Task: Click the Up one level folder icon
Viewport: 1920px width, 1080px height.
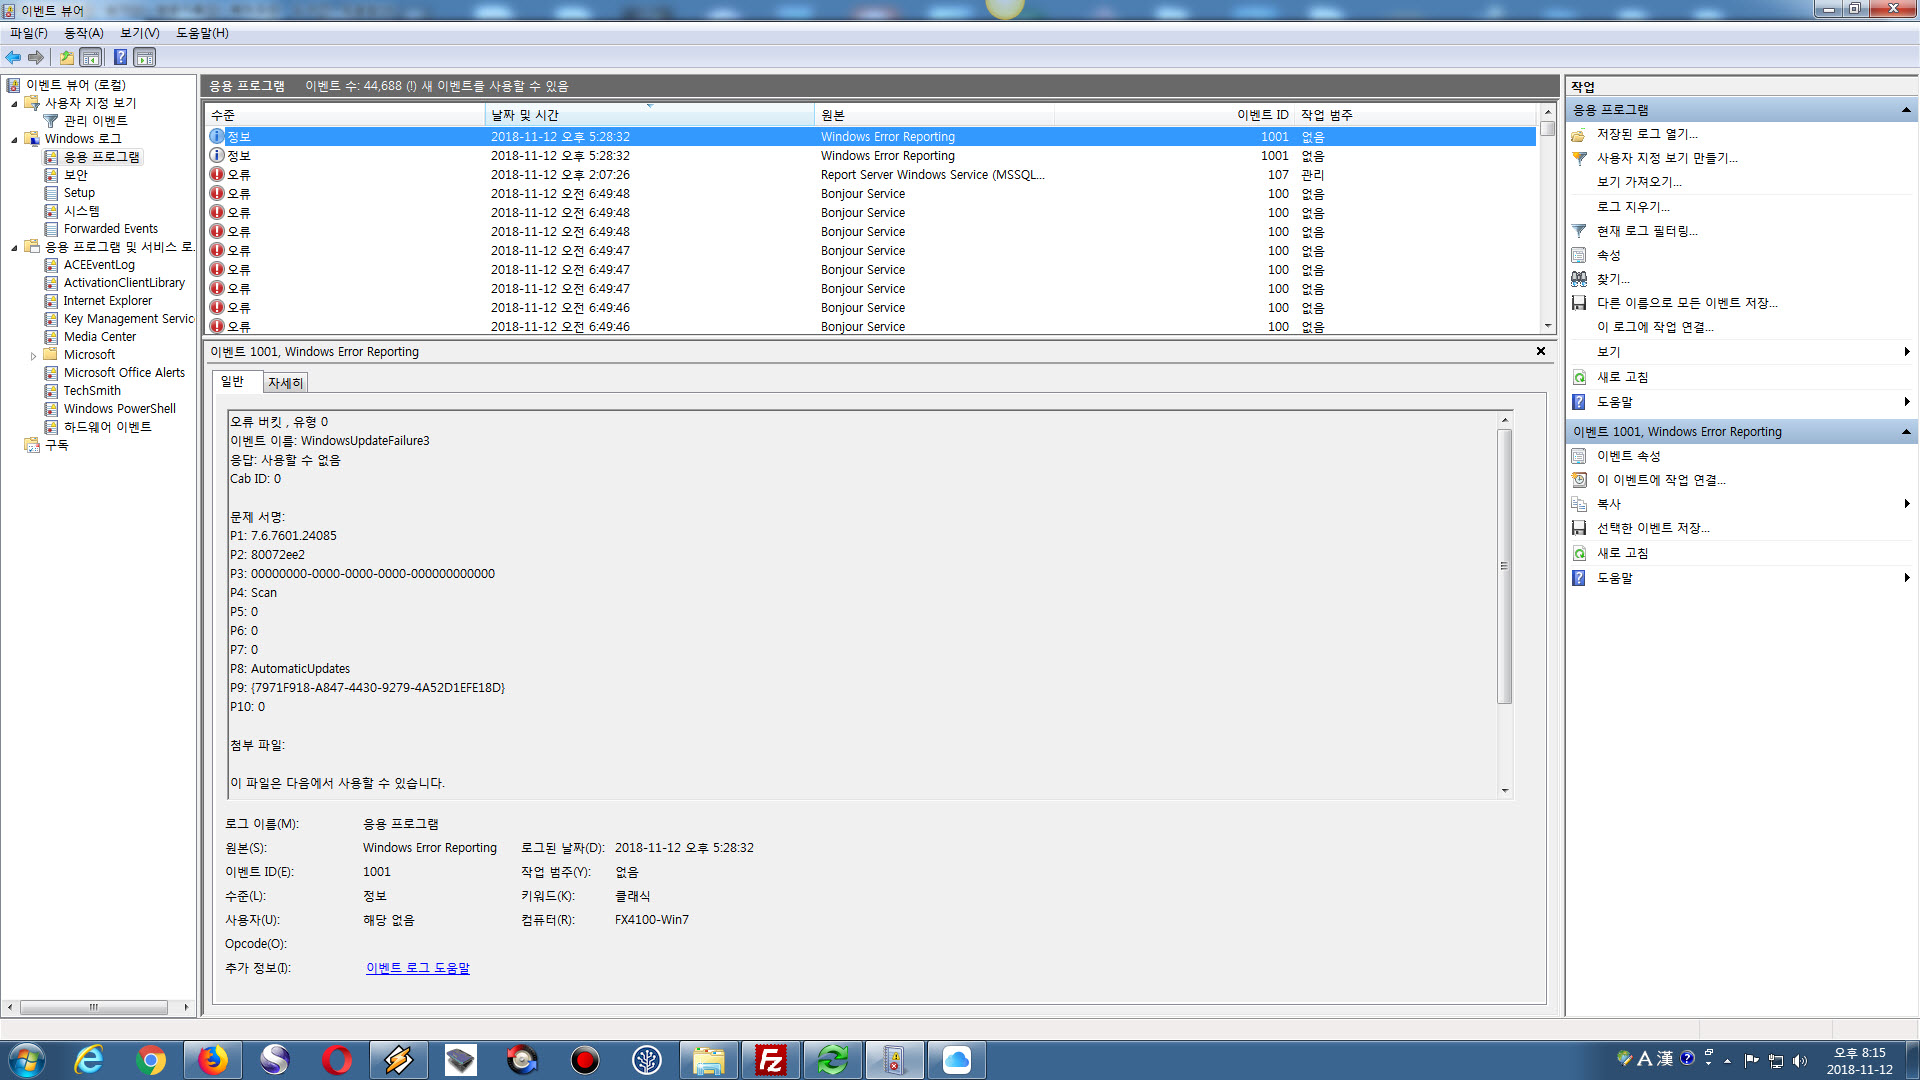Action: click(x=66, y=57)
